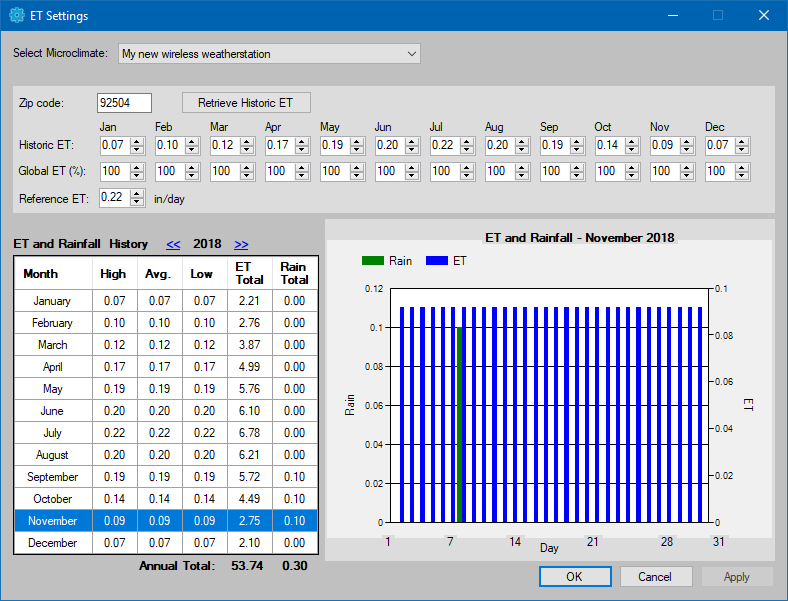Decrease March Global ET percentage
The image size is (788, 601).
(x=247, y=176)
